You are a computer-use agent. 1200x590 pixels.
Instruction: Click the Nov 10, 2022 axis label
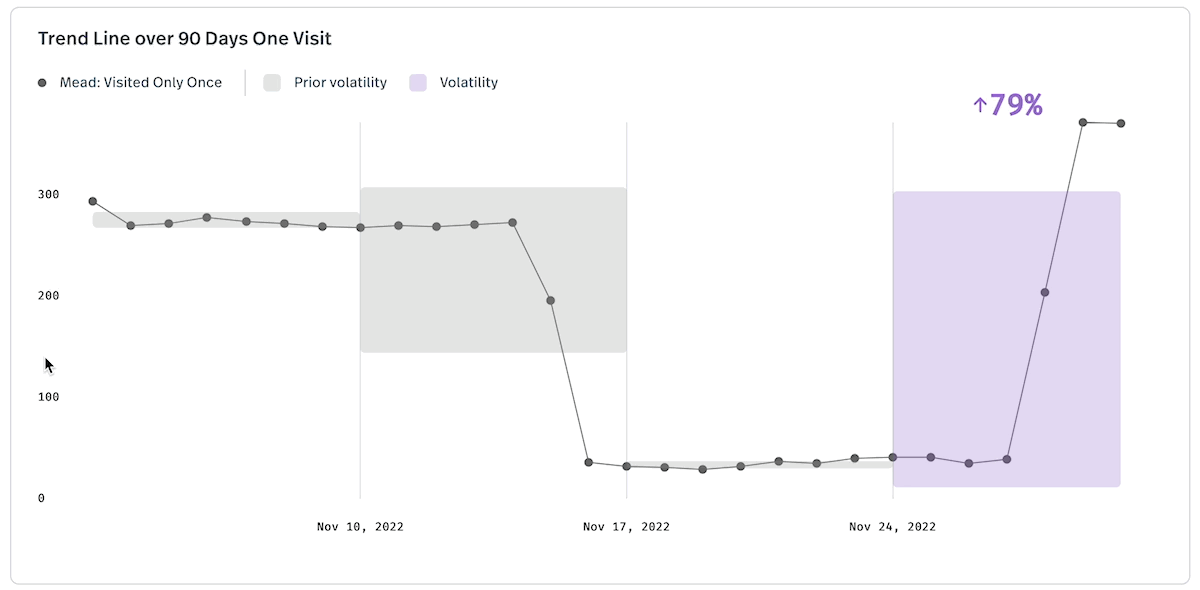[360, 526]
